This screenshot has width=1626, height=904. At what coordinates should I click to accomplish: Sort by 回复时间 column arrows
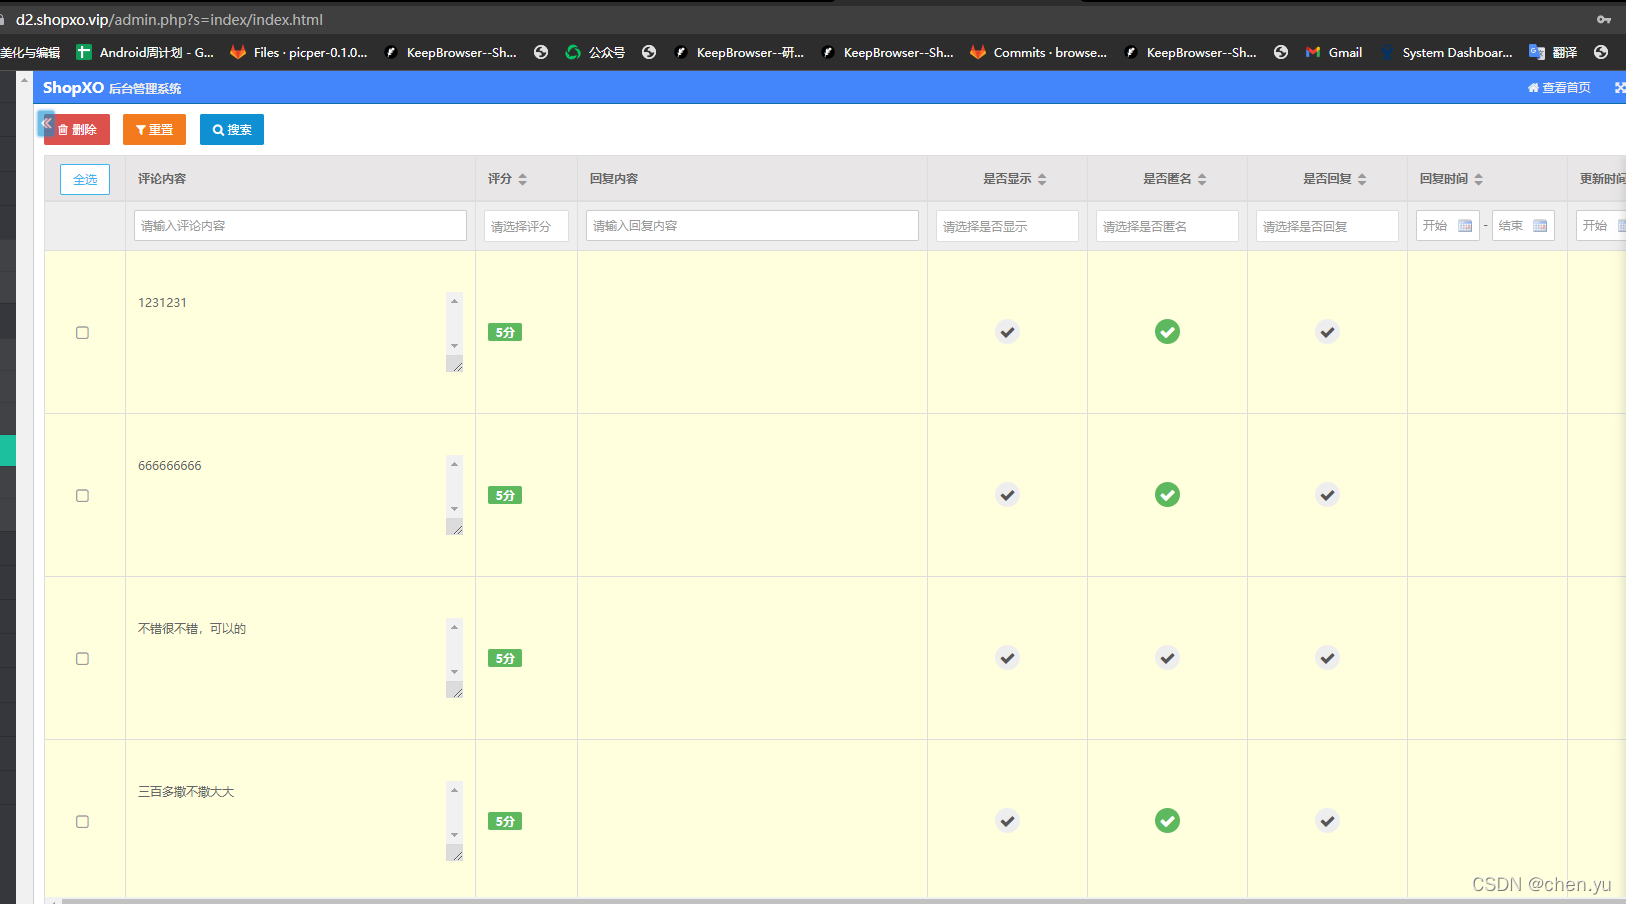pos(1478,179)
